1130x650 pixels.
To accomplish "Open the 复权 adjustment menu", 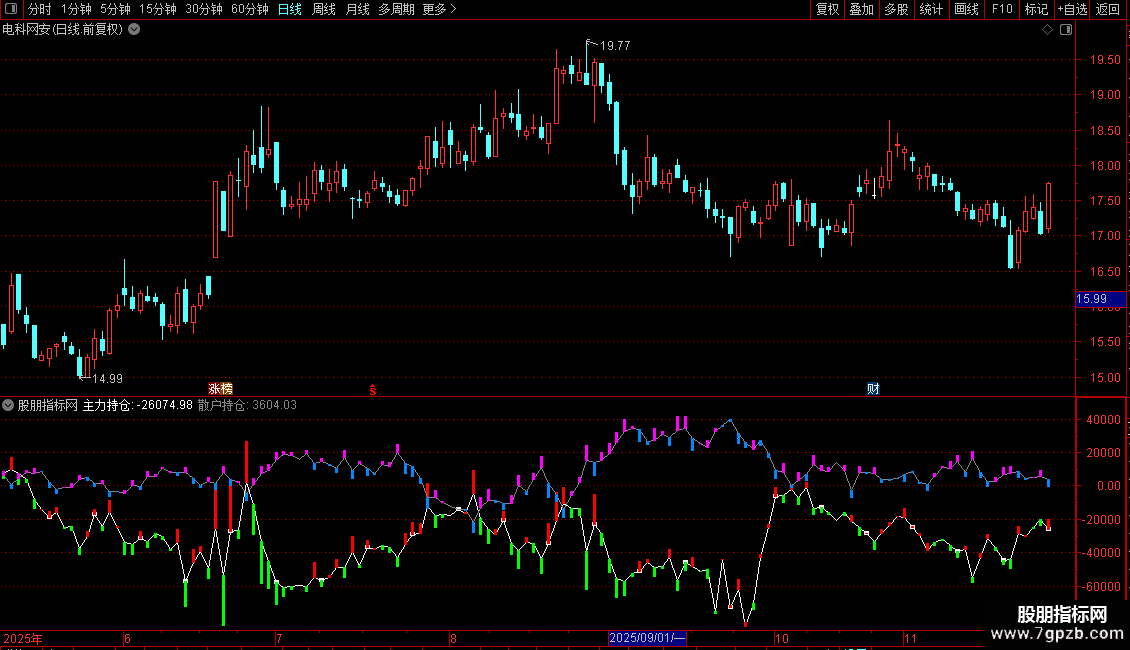I will tap(827, 9).
